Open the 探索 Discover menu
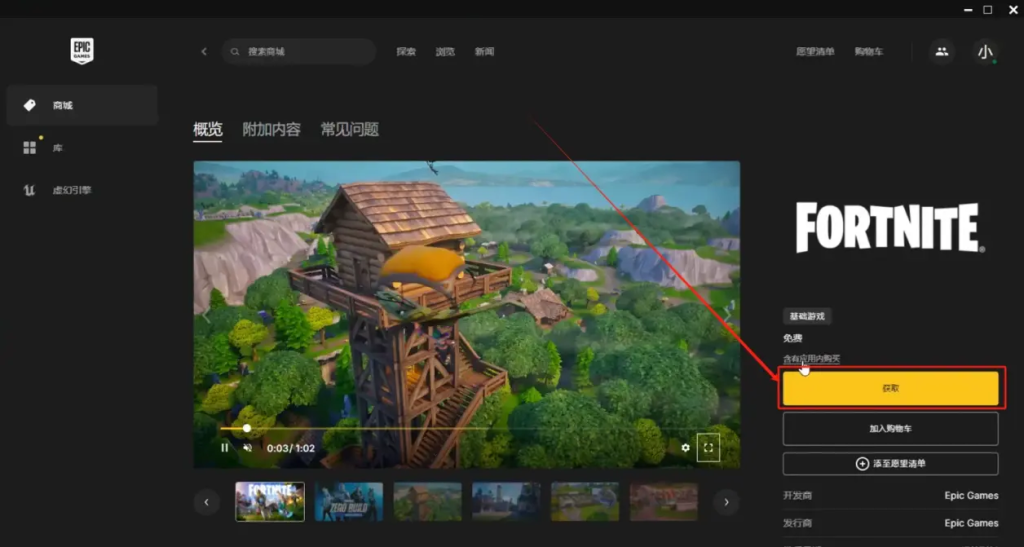The width and height of the screenshot is (1024, 547). coord(406,52)
